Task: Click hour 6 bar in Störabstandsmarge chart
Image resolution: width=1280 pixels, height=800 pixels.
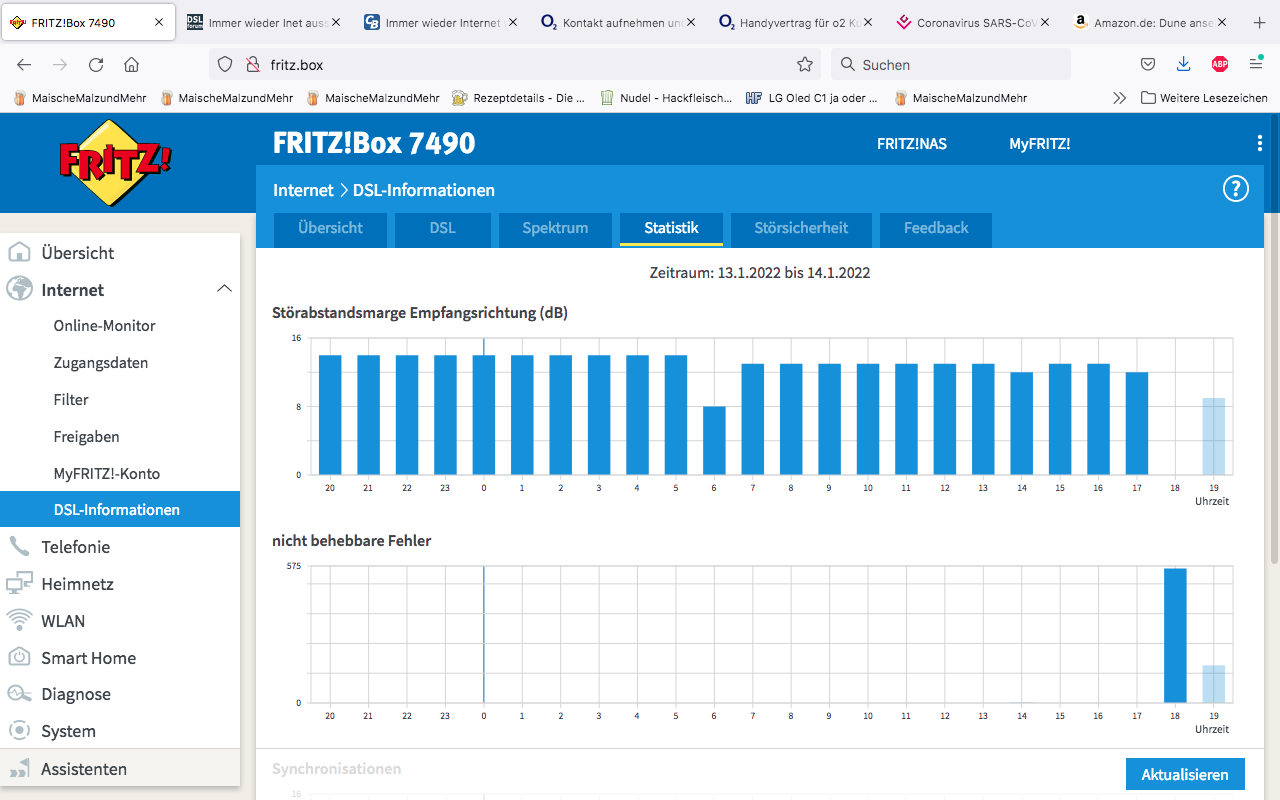Action: [714, 441]
